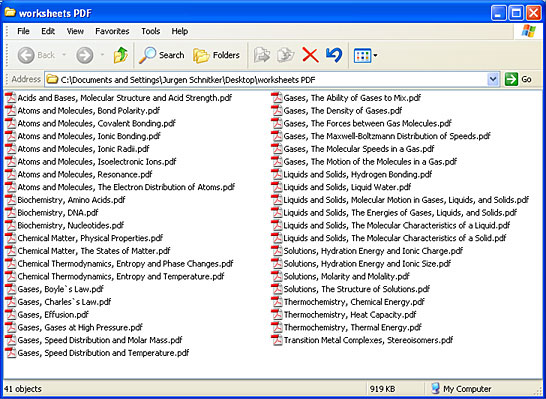
Task: Click inside the Address path field
Action: tap(266, 79)
